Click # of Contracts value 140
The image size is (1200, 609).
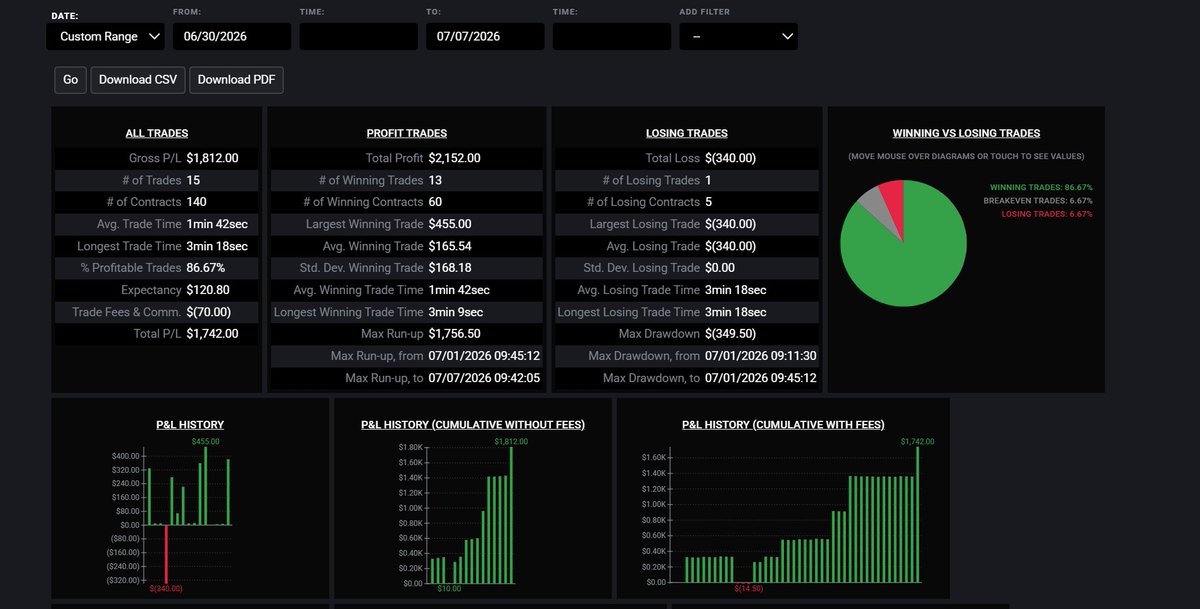point(196,202)
